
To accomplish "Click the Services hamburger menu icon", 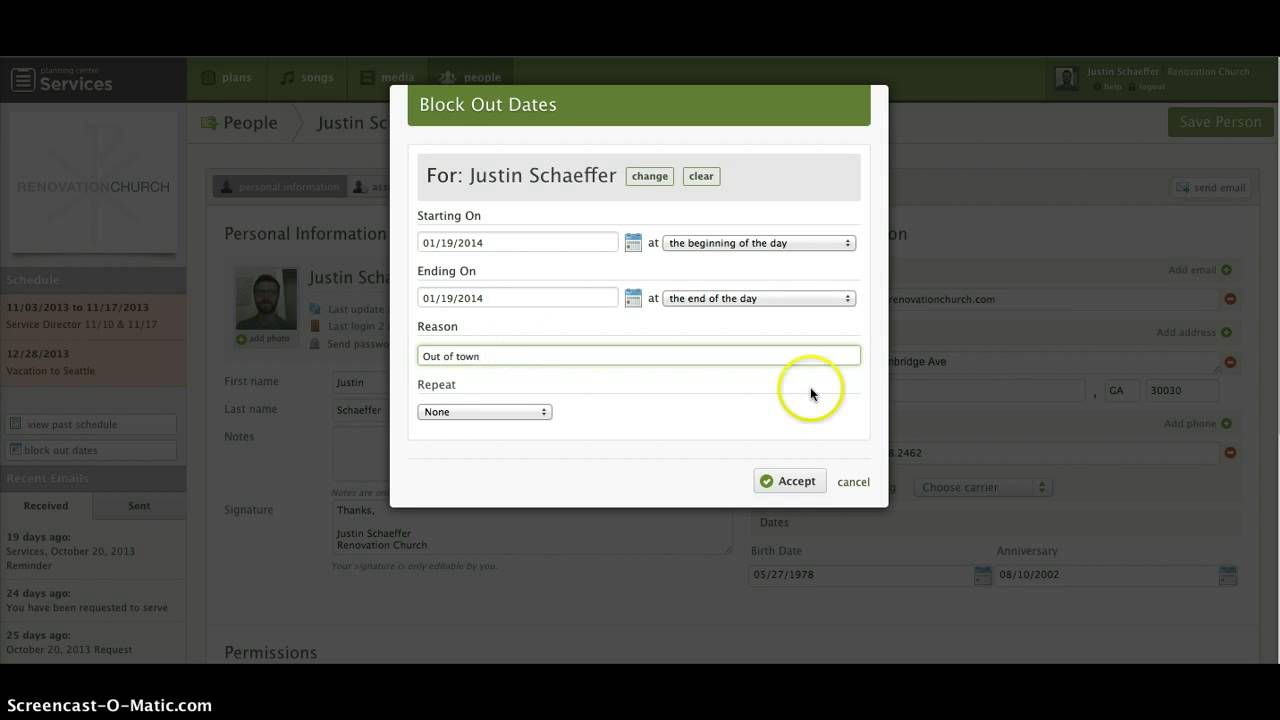I will [x=23, y=79].
